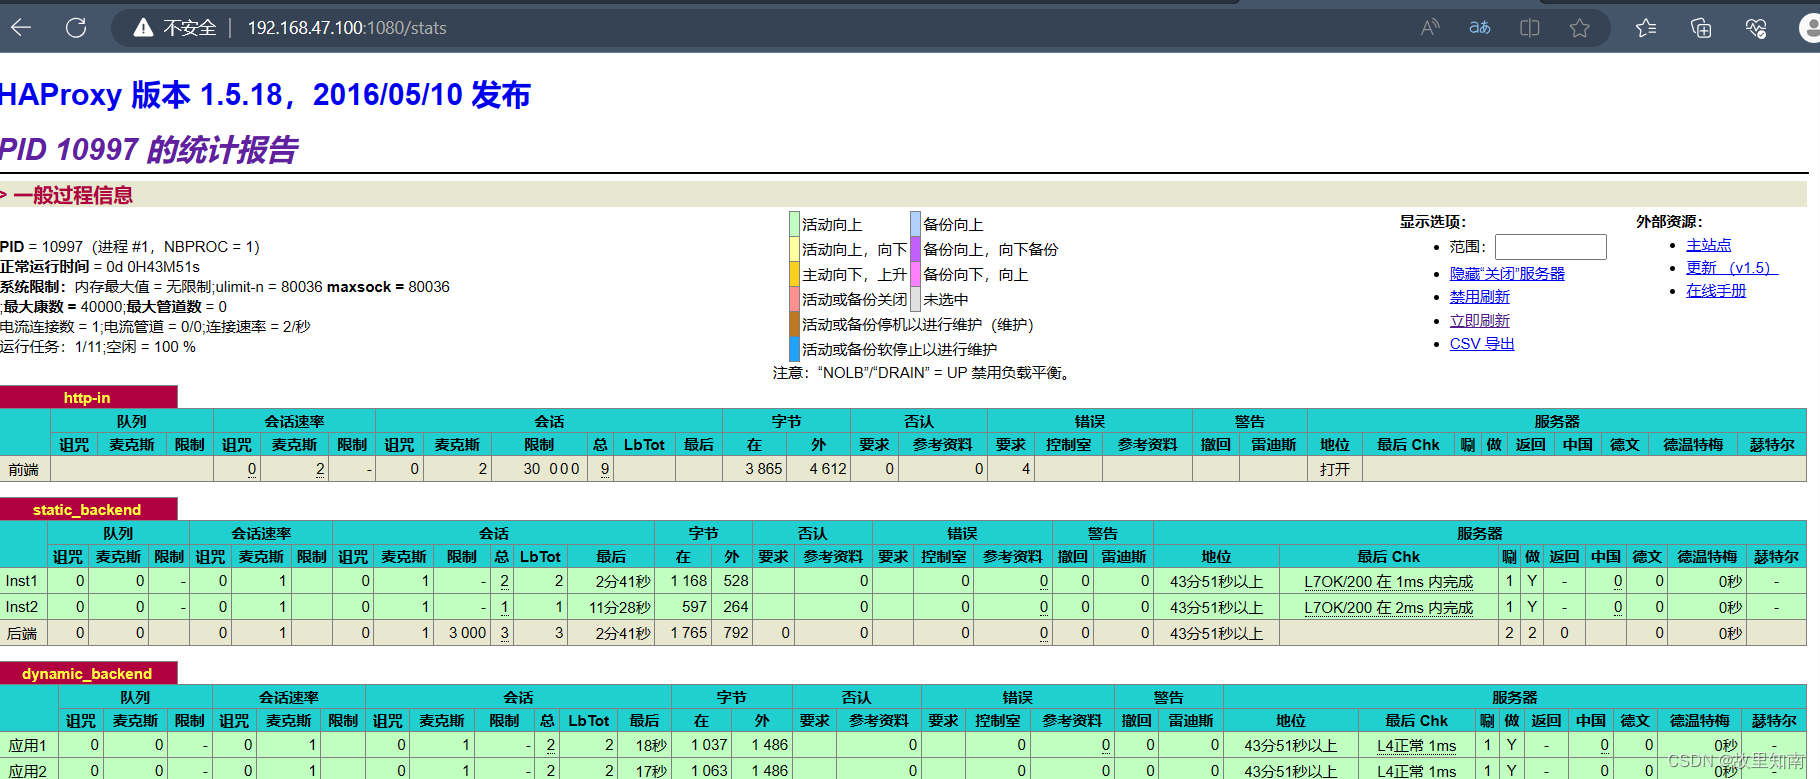Open split screen view icon
Viewport: 1820px width, 779px height.
pyautogui.click(x=1529, y=28)
